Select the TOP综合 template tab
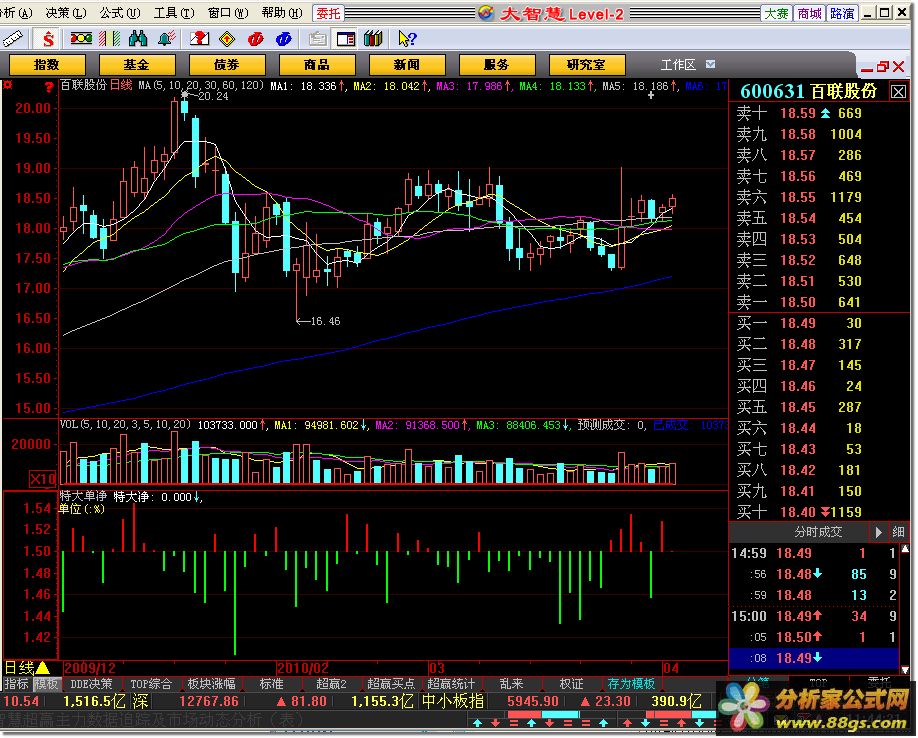The image size is (918, 738). coord(150,684)
